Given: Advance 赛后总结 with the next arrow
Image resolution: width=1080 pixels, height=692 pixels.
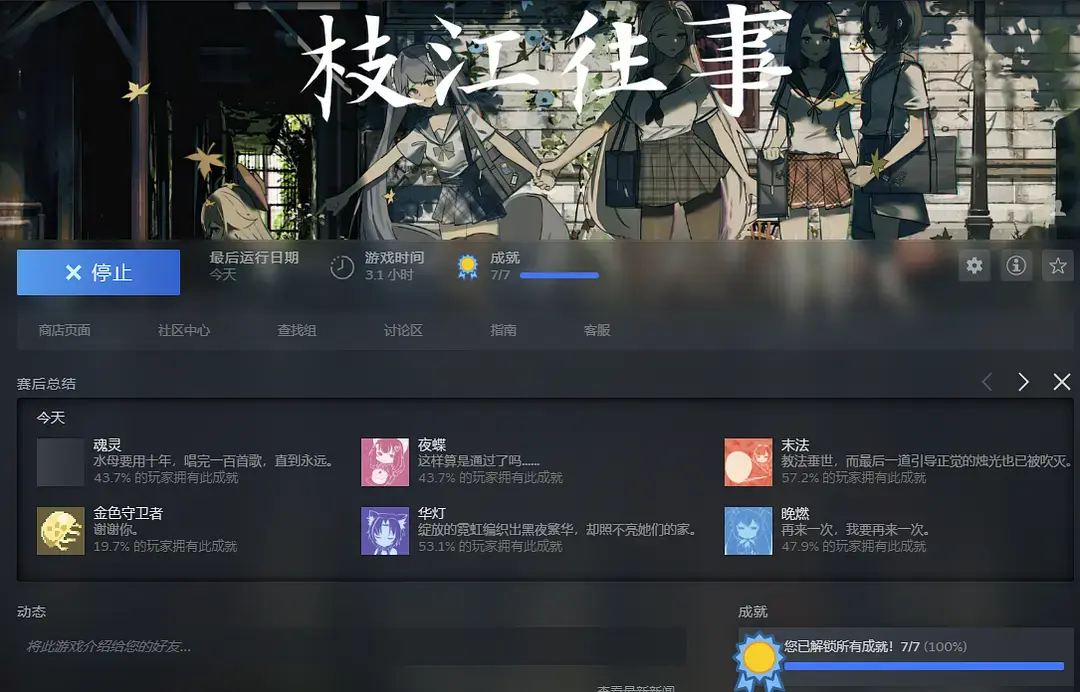Looking at the screenshot, I should (1022, 382).
